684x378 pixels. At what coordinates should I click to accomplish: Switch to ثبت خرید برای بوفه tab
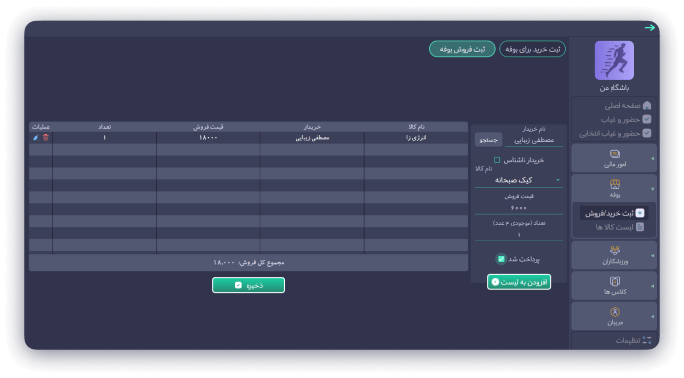point(532,49)
